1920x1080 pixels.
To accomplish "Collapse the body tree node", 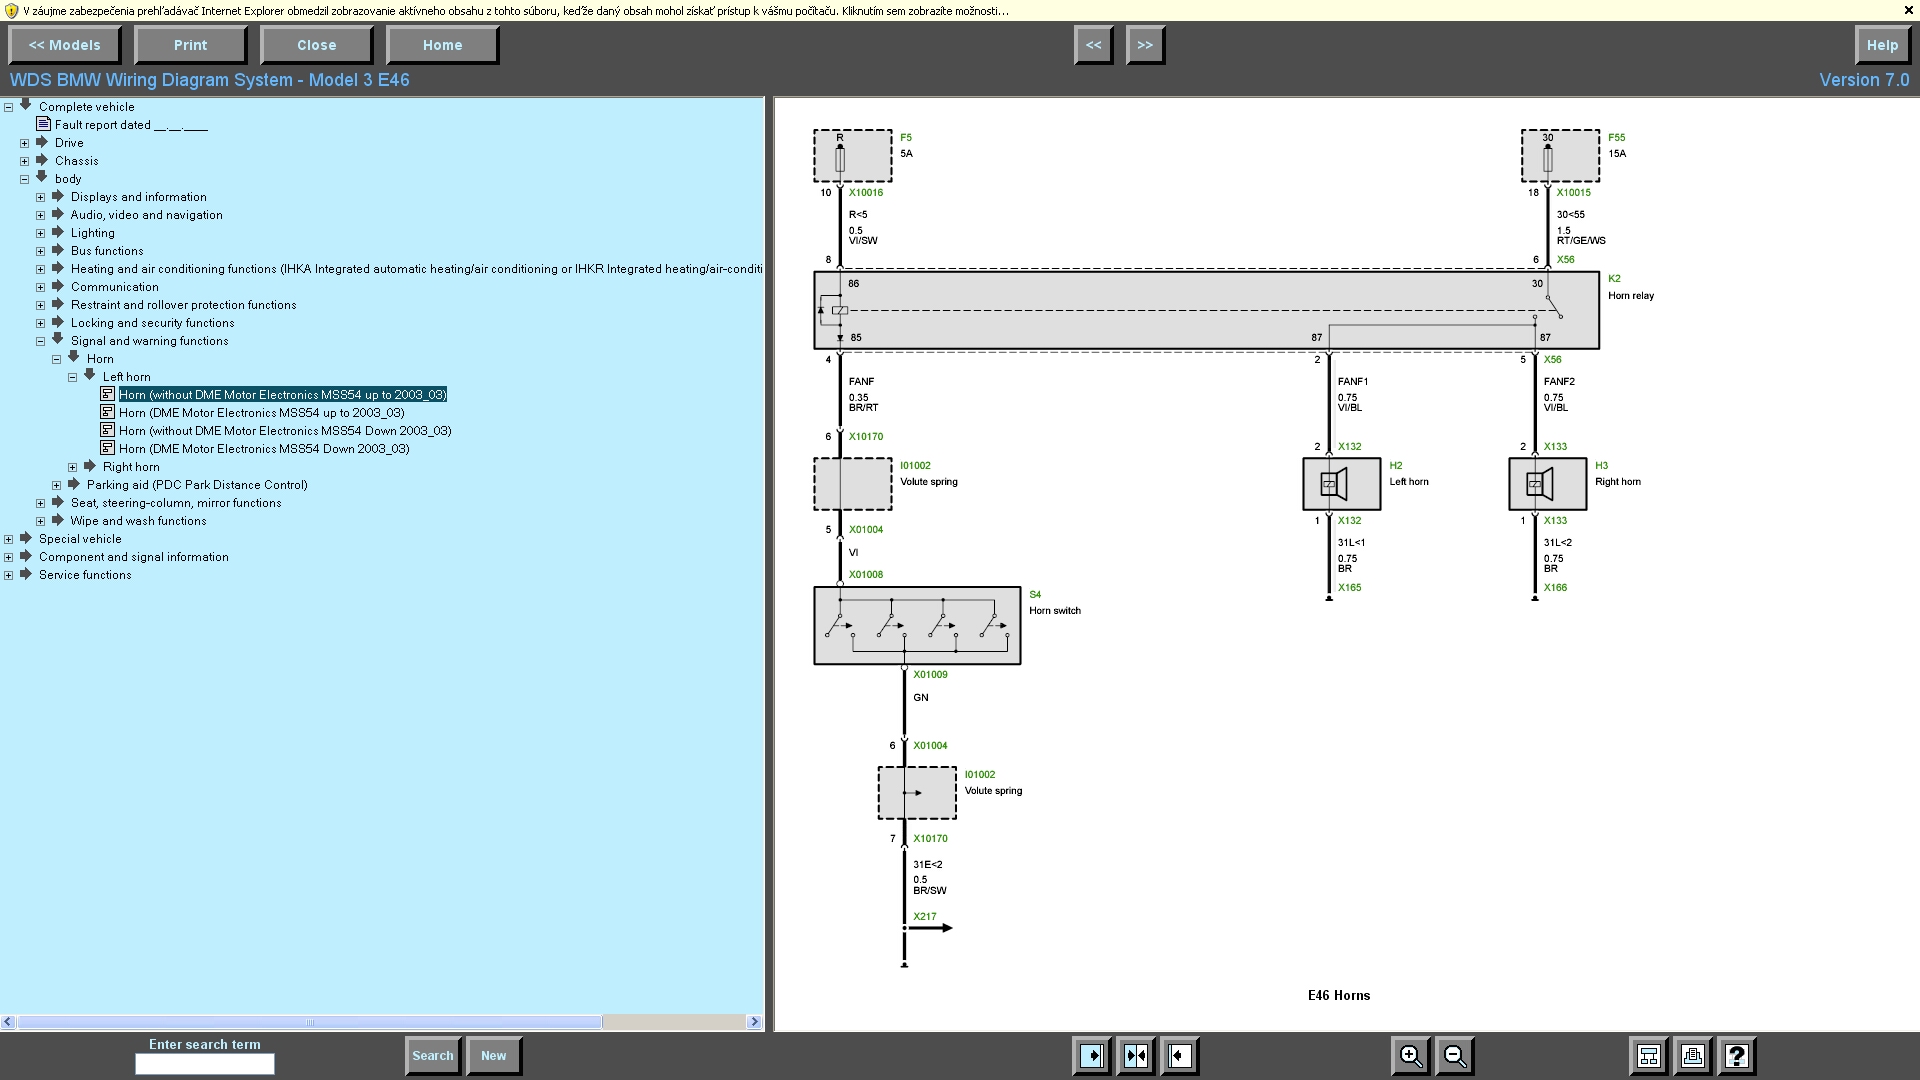I will coord(25,179).
